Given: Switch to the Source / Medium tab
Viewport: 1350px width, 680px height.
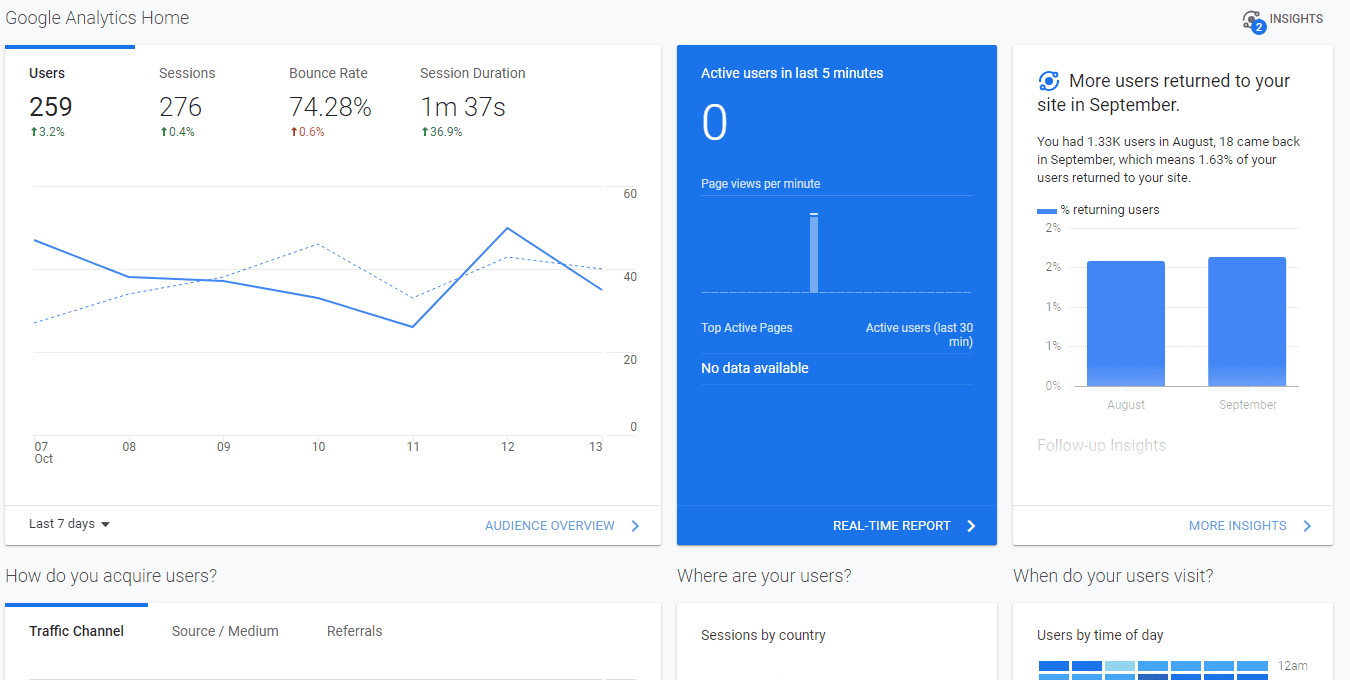Looking at the screenshot, I should click(x=225, y=631).
